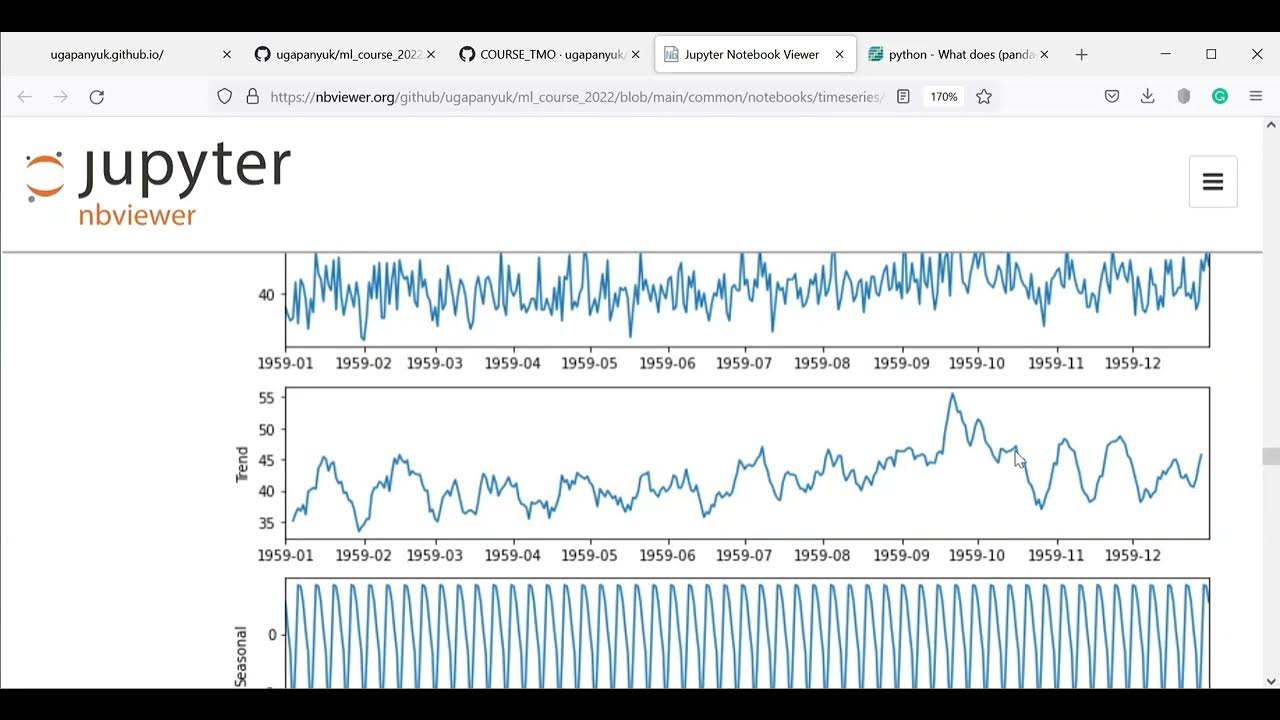Maximize the Firefox window

(x=1211, y=54)
